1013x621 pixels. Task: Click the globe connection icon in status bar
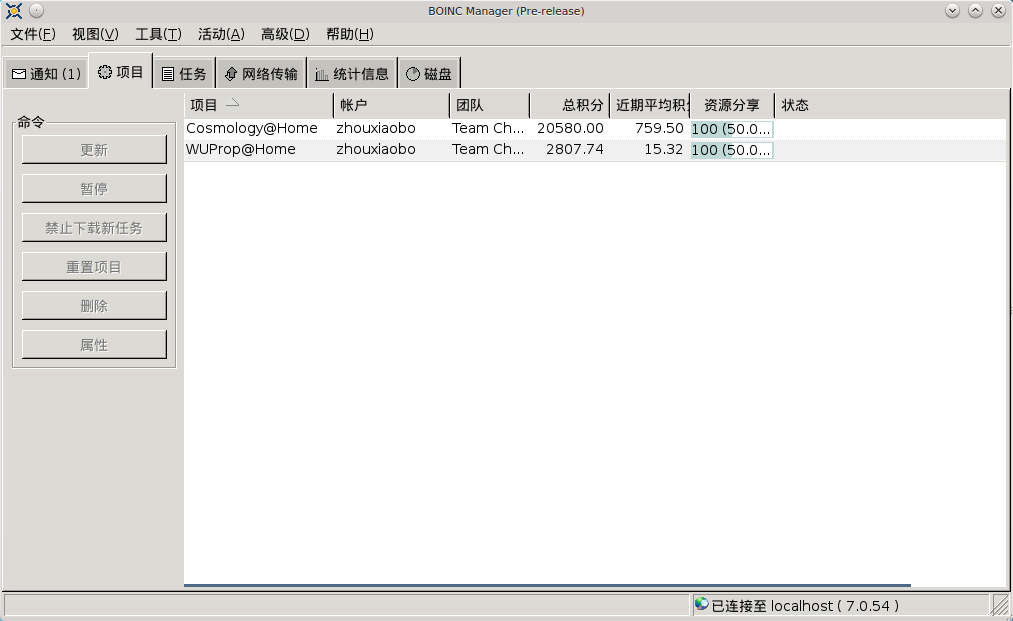pos(702,604)
